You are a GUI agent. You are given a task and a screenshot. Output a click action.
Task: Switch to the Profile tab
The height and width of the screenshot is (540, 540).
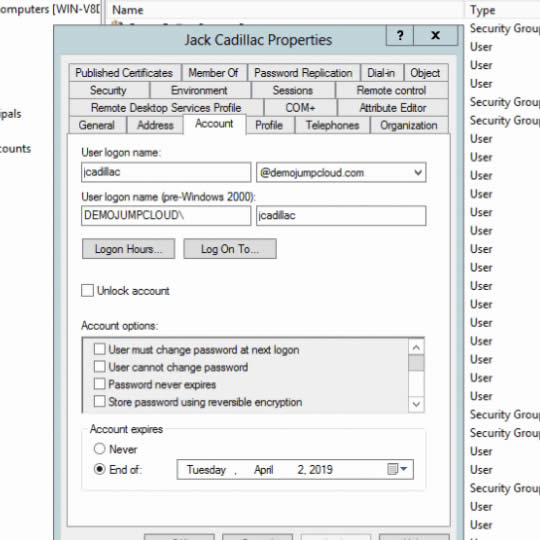click(x=269, y=125)
